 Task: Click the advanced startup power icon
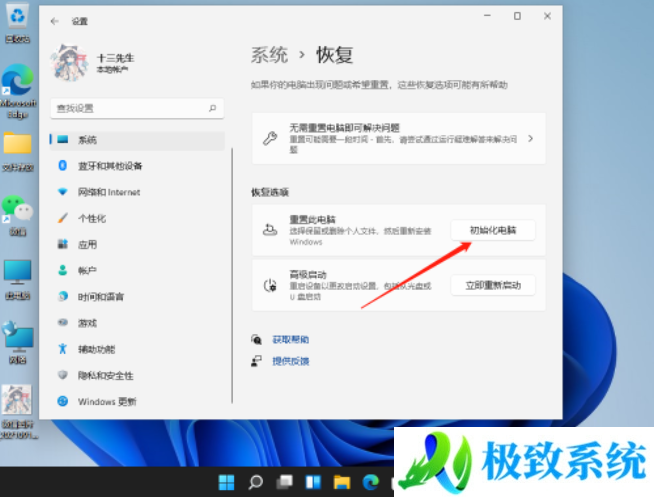coord(270,285)
